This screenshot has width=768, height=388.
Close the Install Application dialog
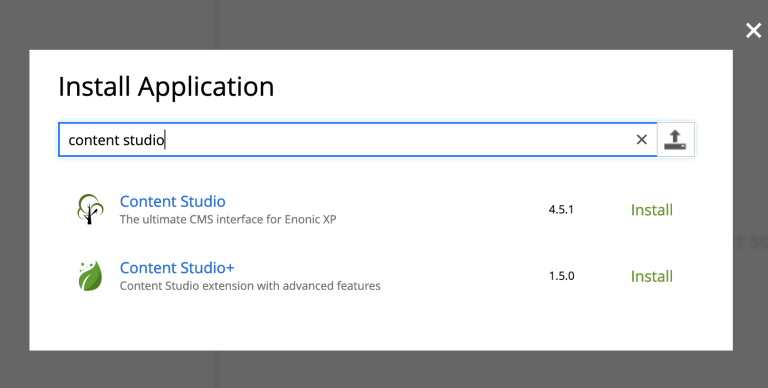click(x=753, y=31)
